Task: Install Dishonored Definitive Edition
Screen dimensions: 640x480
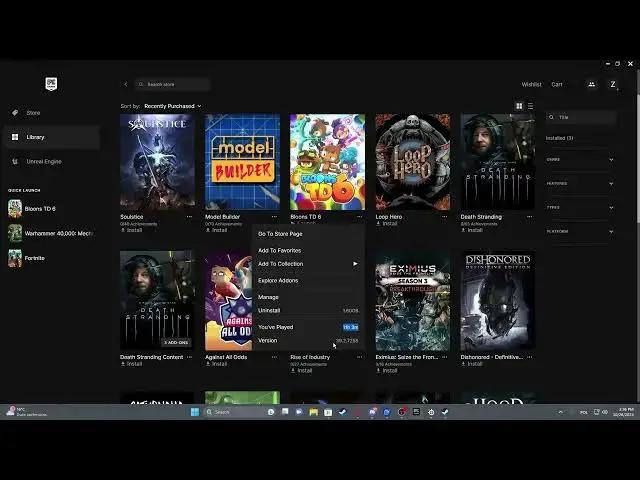Action: tap(472, 364)
